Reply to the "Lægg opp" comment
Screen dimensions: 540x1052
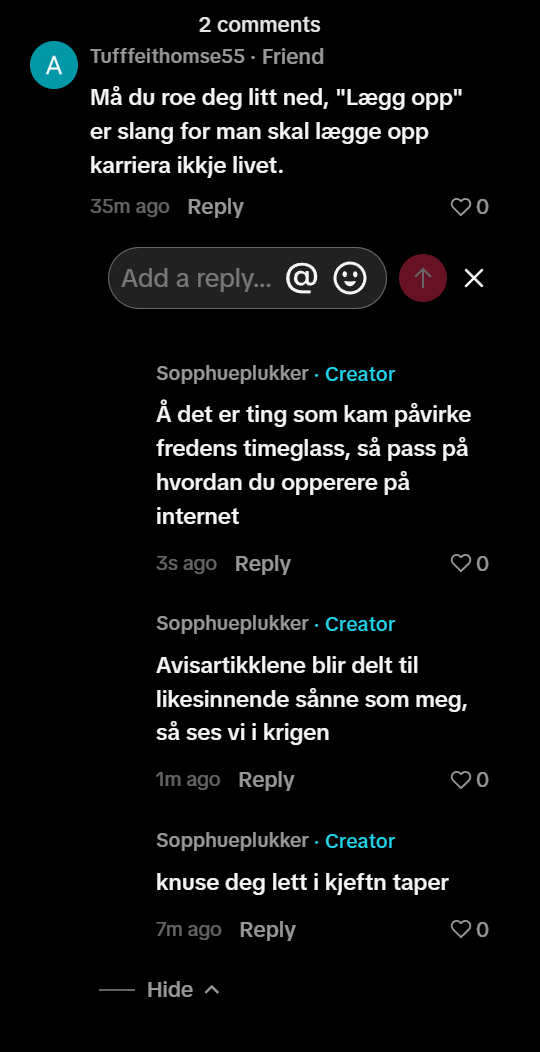[215, 207]
